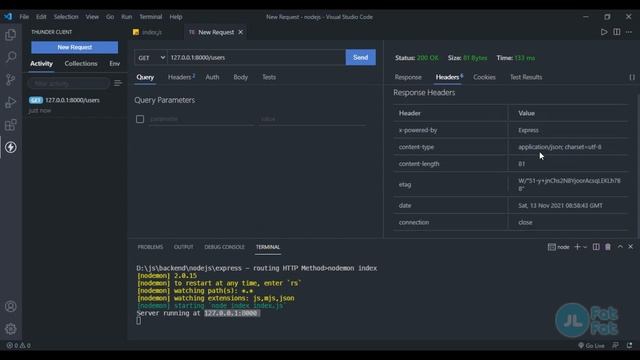640x360 pixels.
Task: Open the Output panel tab
Action: [183, 247]
